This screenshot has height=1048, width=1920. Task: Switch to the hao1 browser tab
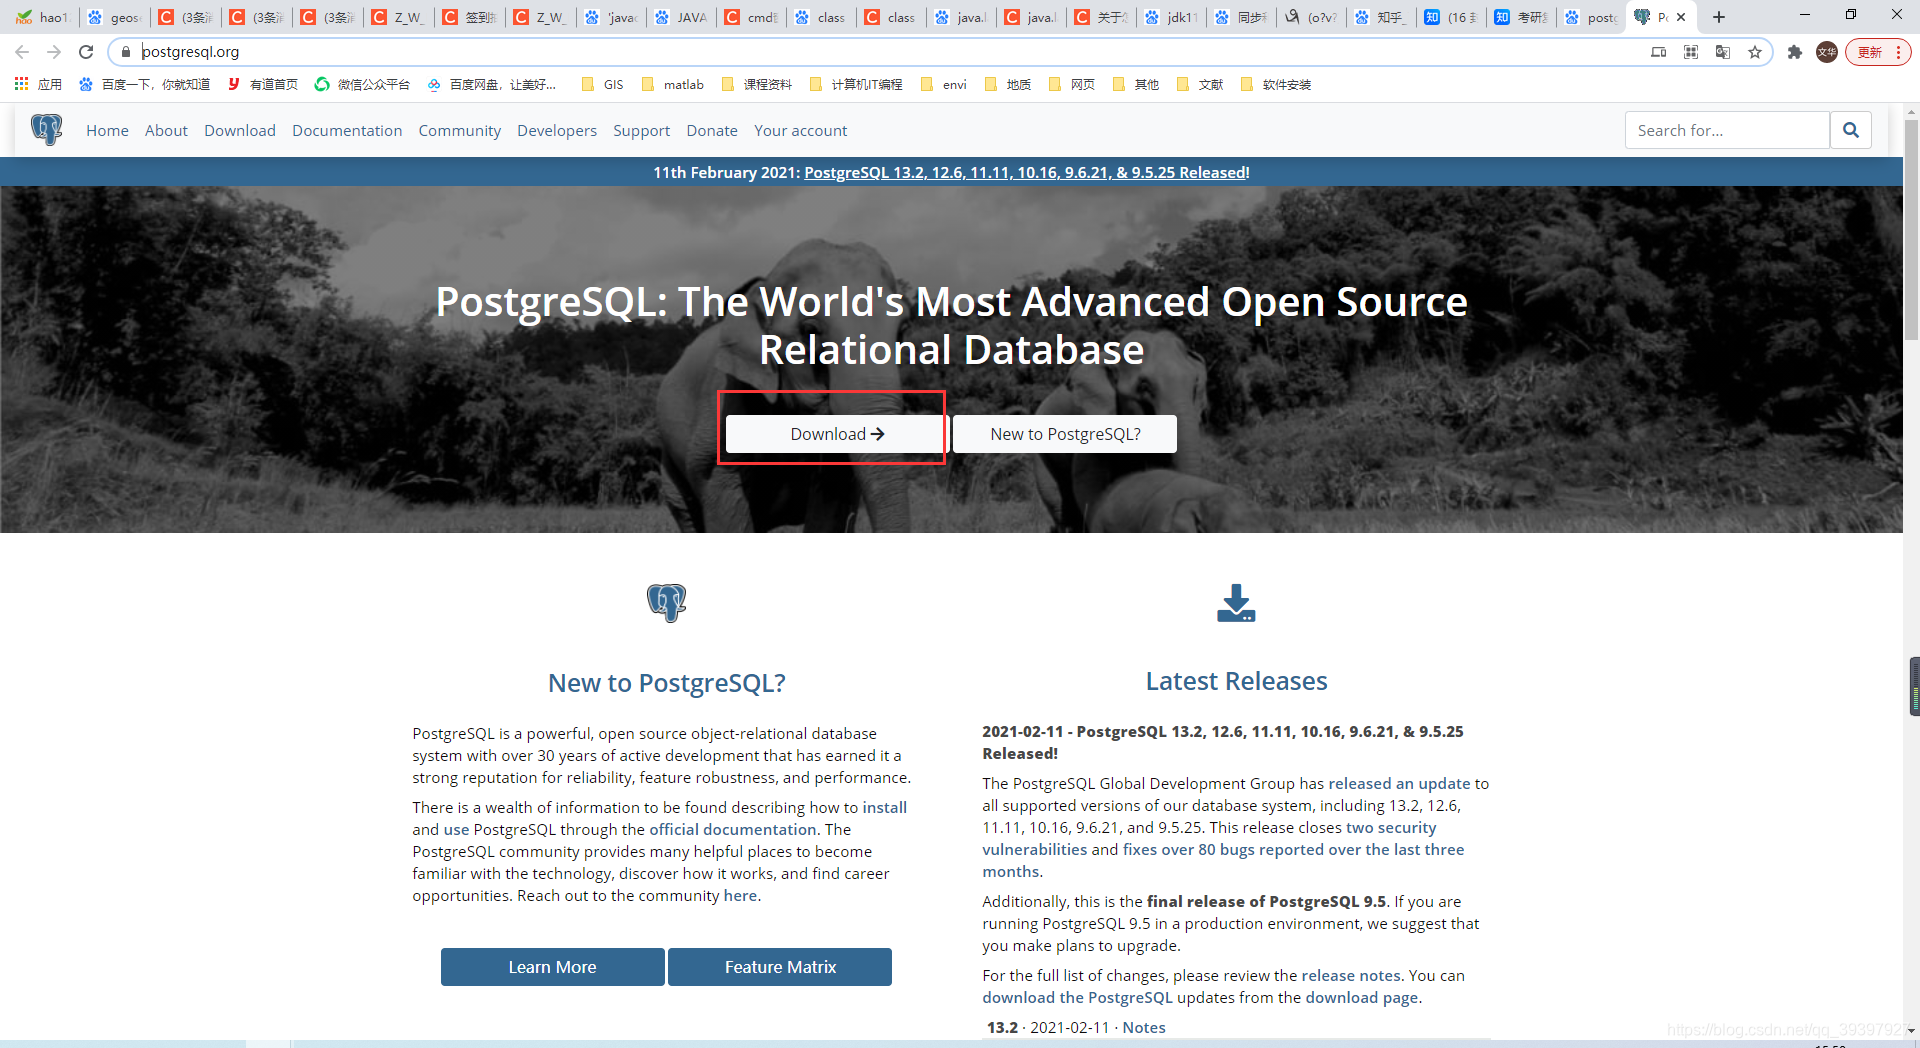pyautogui.click(x=41, y=17)
